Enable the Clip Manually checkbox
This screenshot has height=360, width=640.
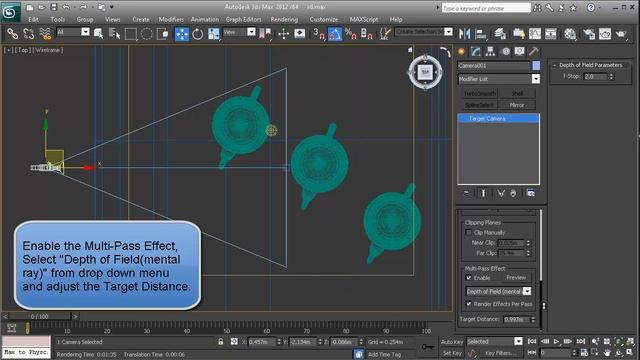coord(469,232)
